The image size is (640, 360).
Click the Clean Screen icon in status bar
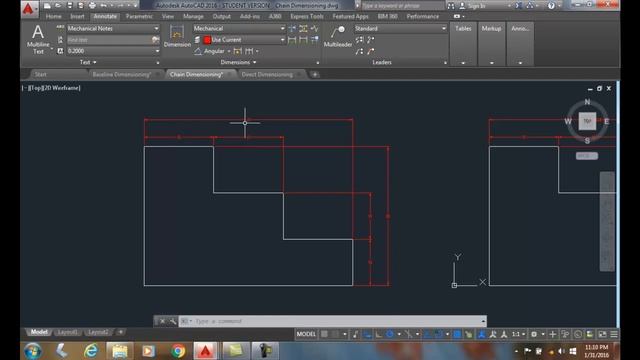coord(602,334)
